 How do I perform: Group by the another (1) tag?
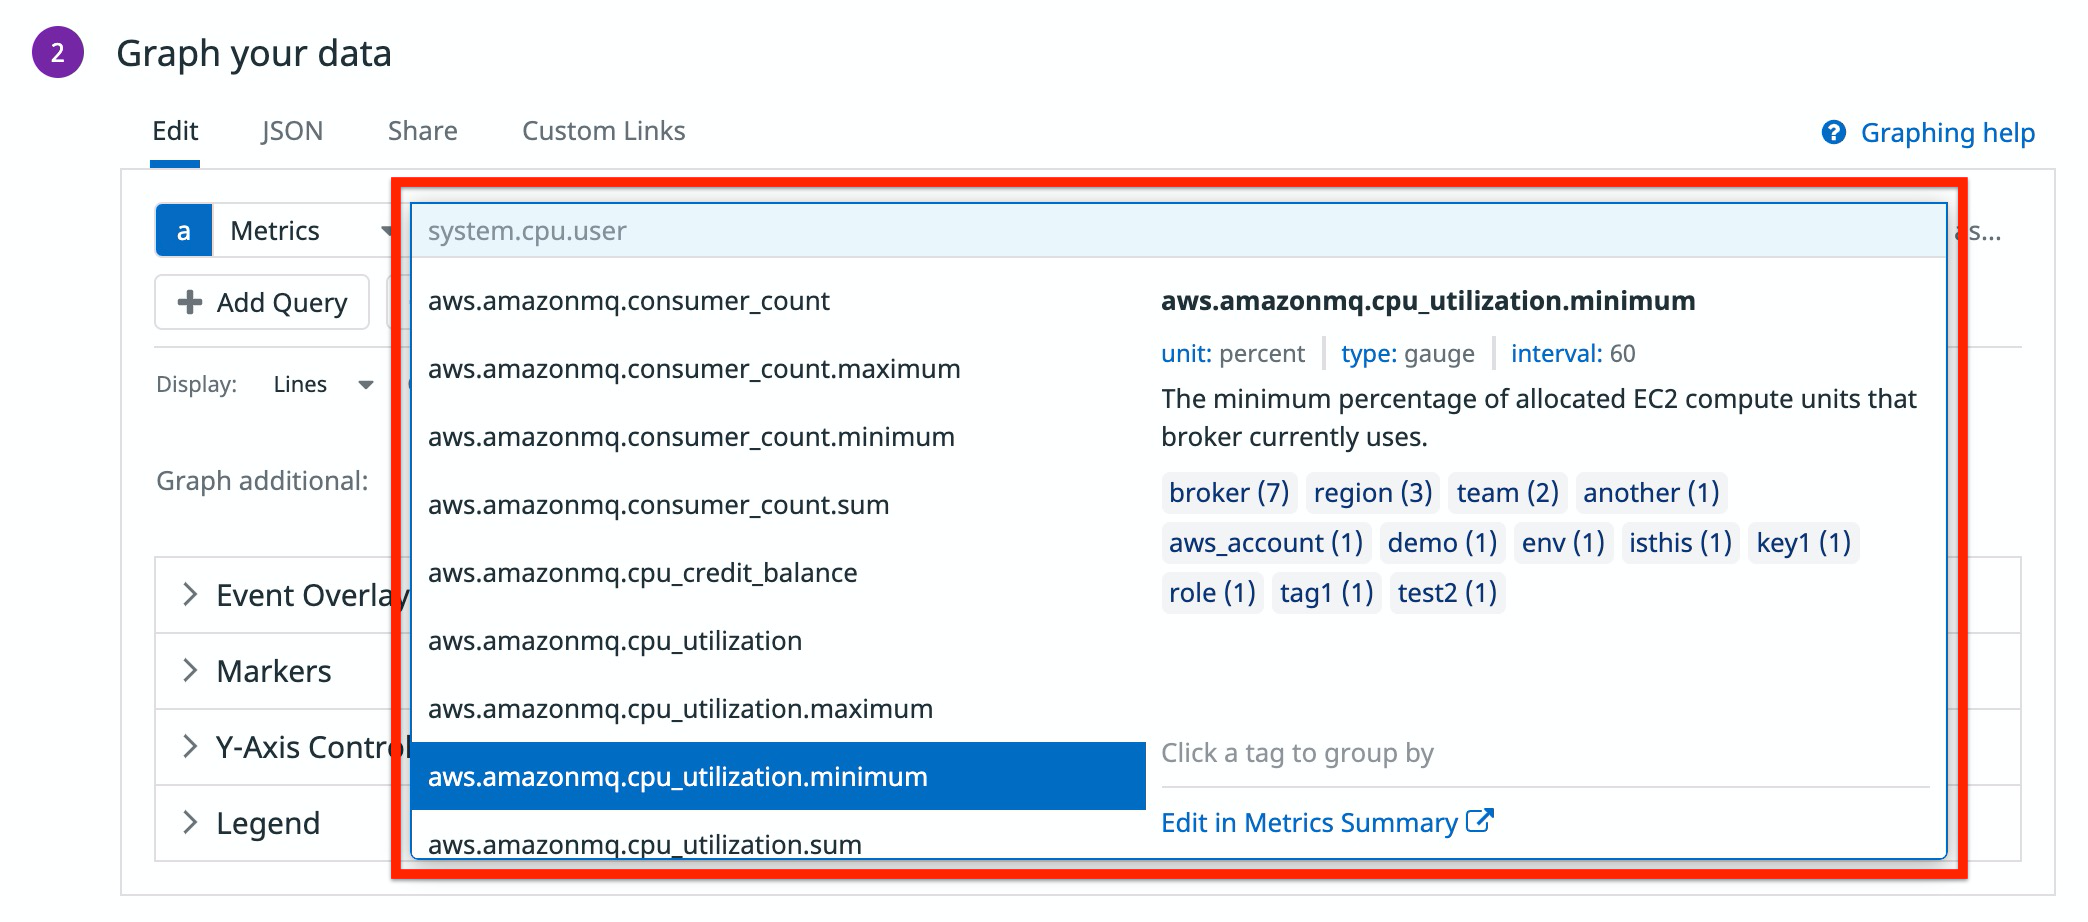1651,492
